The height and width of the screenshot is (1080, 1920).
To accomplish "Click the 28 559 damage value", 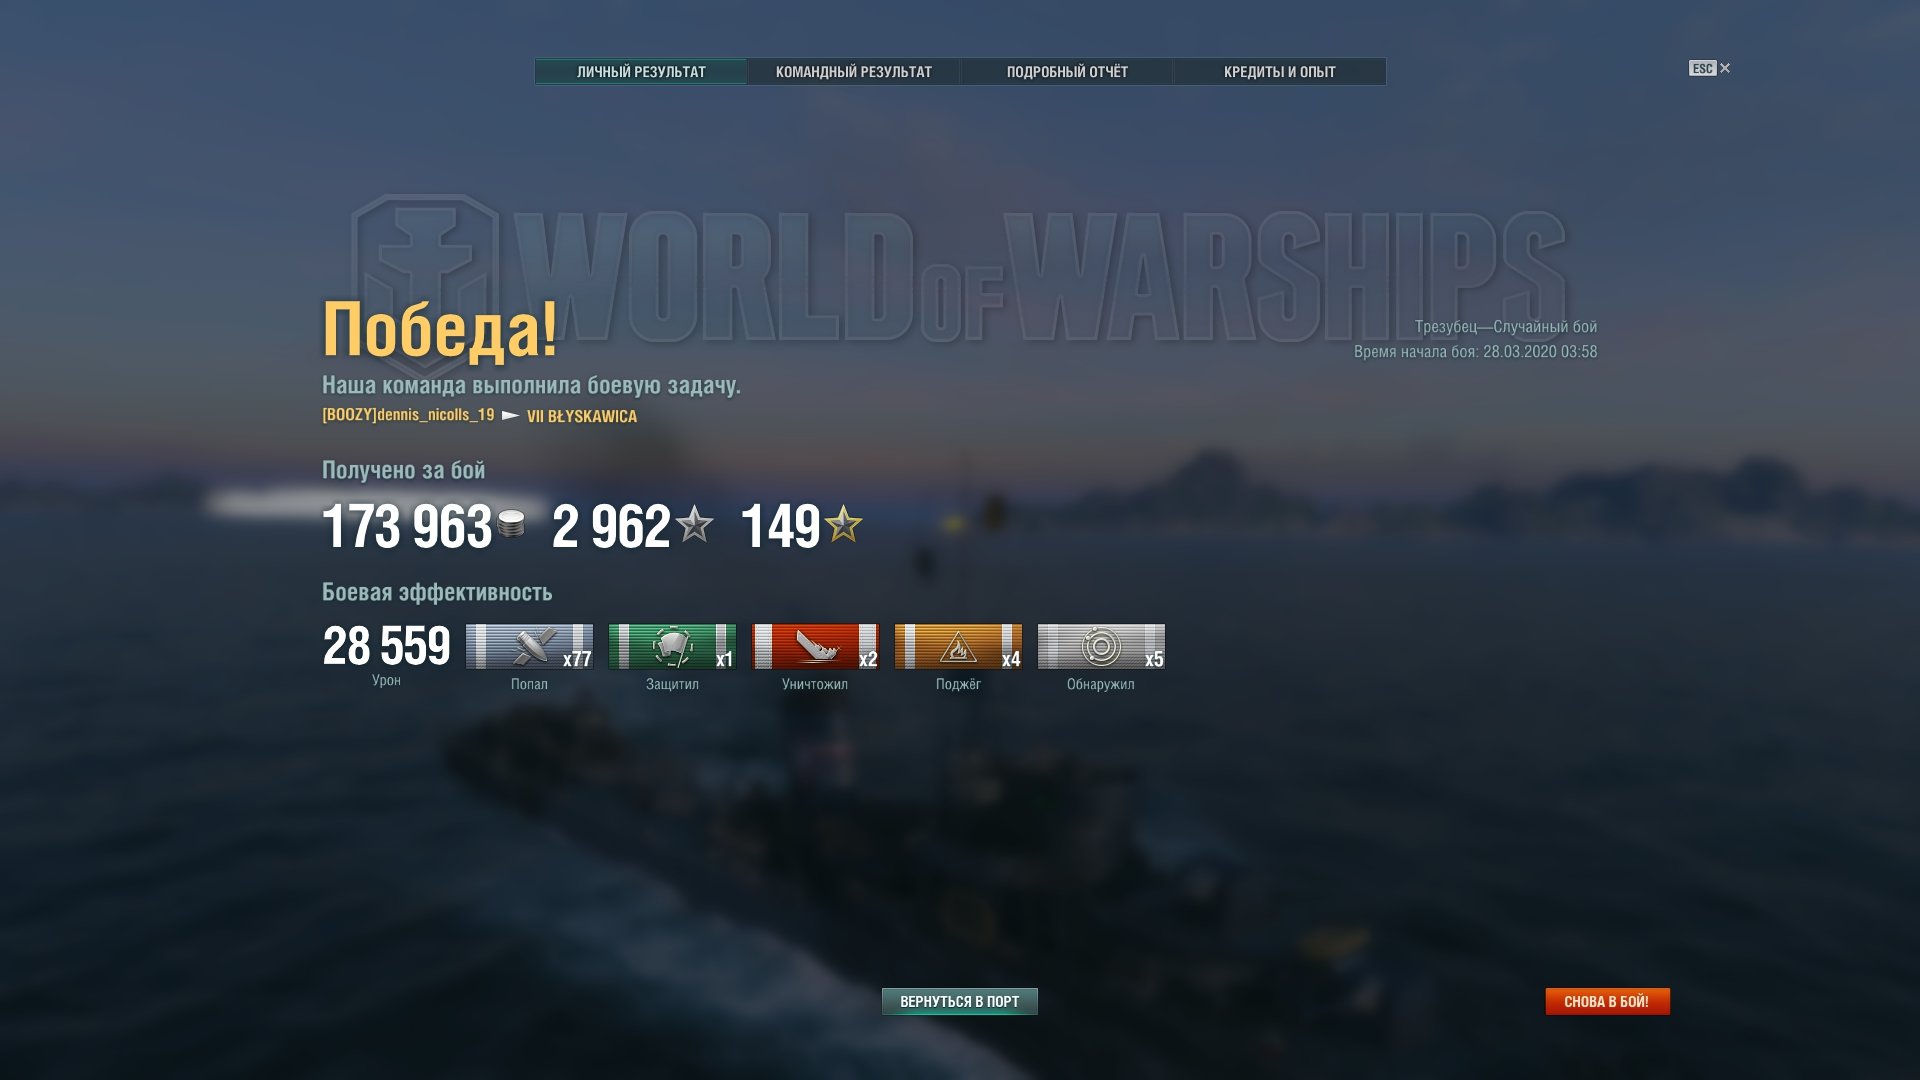I will pyautogui.click(x=387, y=646).
